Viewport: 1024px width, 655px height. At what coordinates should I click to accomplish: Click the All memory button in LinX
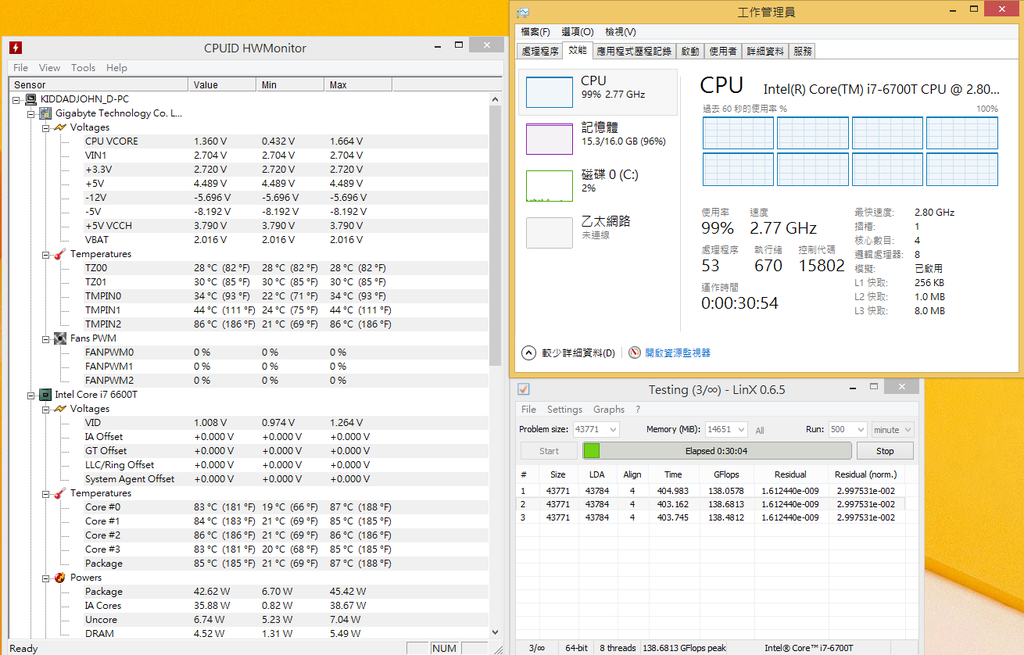pyautogui.click(x=760, y=430)
